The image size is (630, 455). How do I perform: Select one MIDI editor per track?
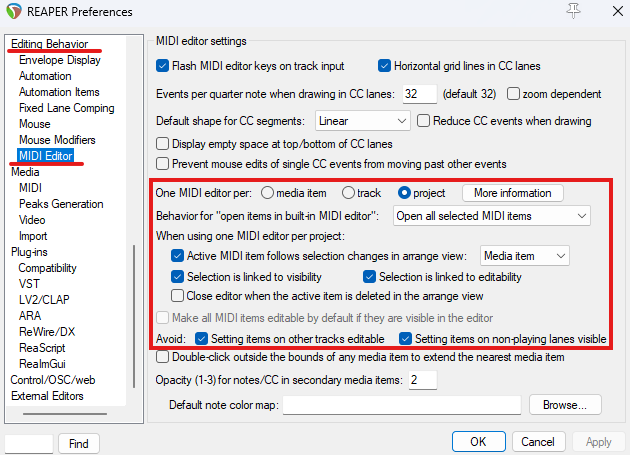[x=348, y=193]
